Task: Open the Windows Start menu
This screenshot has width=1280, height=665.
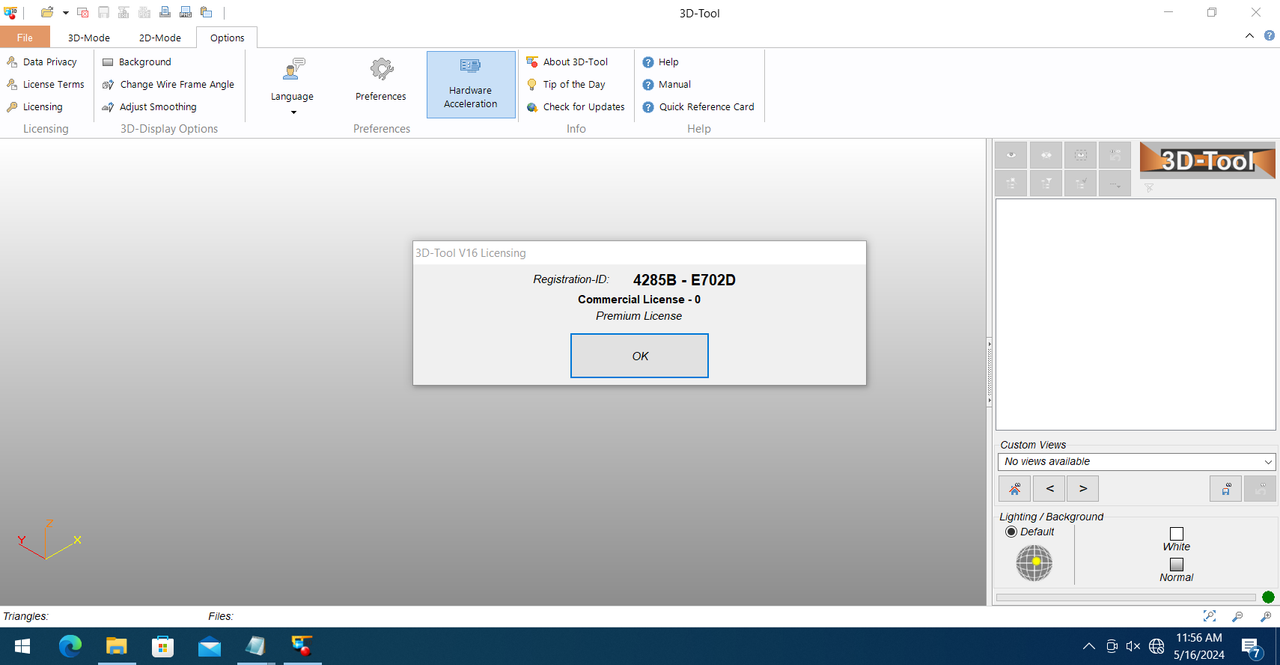Action: pos(22,646)
